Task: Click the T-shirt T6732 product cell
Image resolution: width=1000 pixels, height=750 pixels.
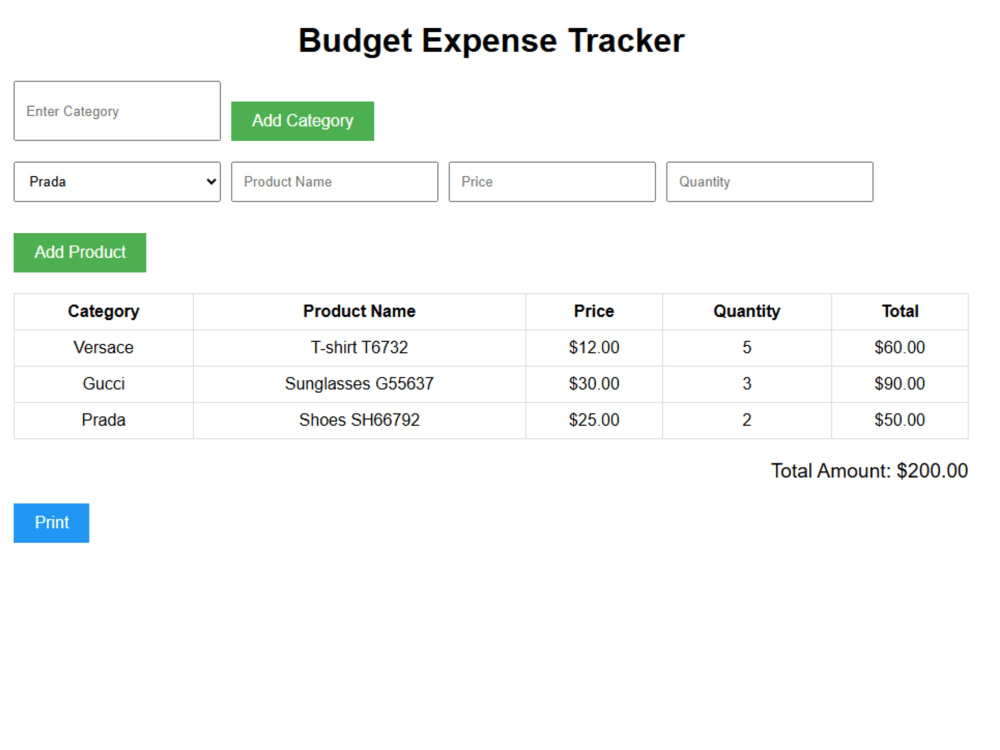Action: click(360, 348)
